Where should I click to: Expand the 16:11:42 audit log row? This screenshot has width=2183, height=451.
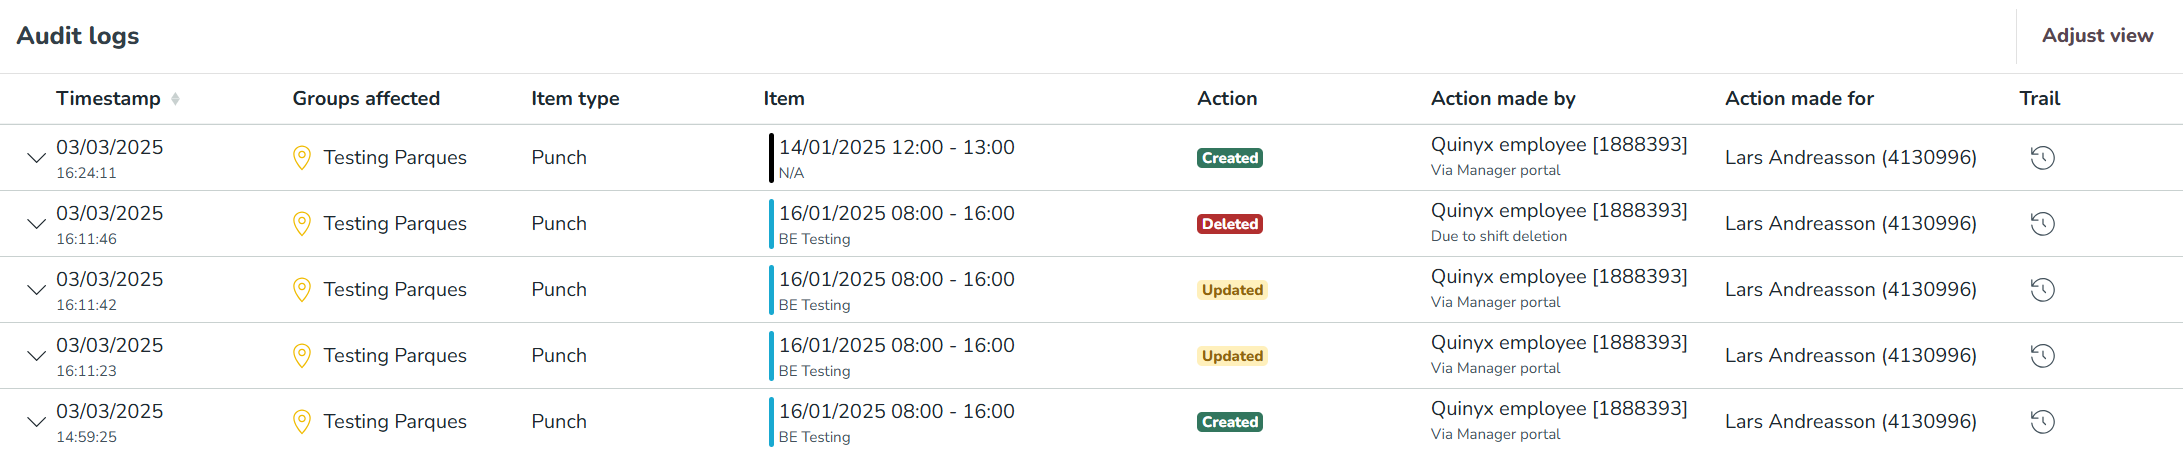pos(36,290)
